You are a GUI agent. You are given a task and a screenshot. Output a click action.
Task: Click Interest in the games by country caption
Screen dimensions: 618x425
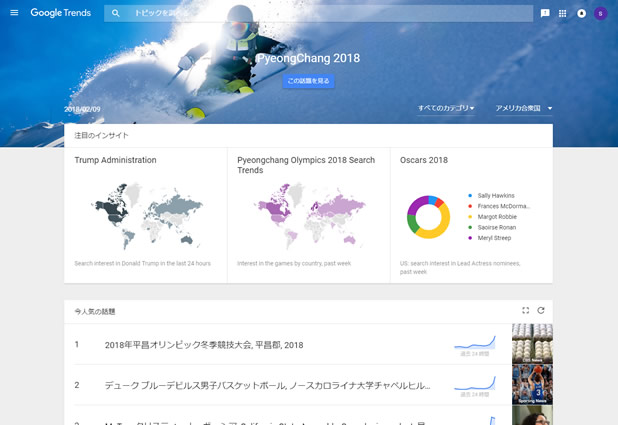tap(294, 263)
